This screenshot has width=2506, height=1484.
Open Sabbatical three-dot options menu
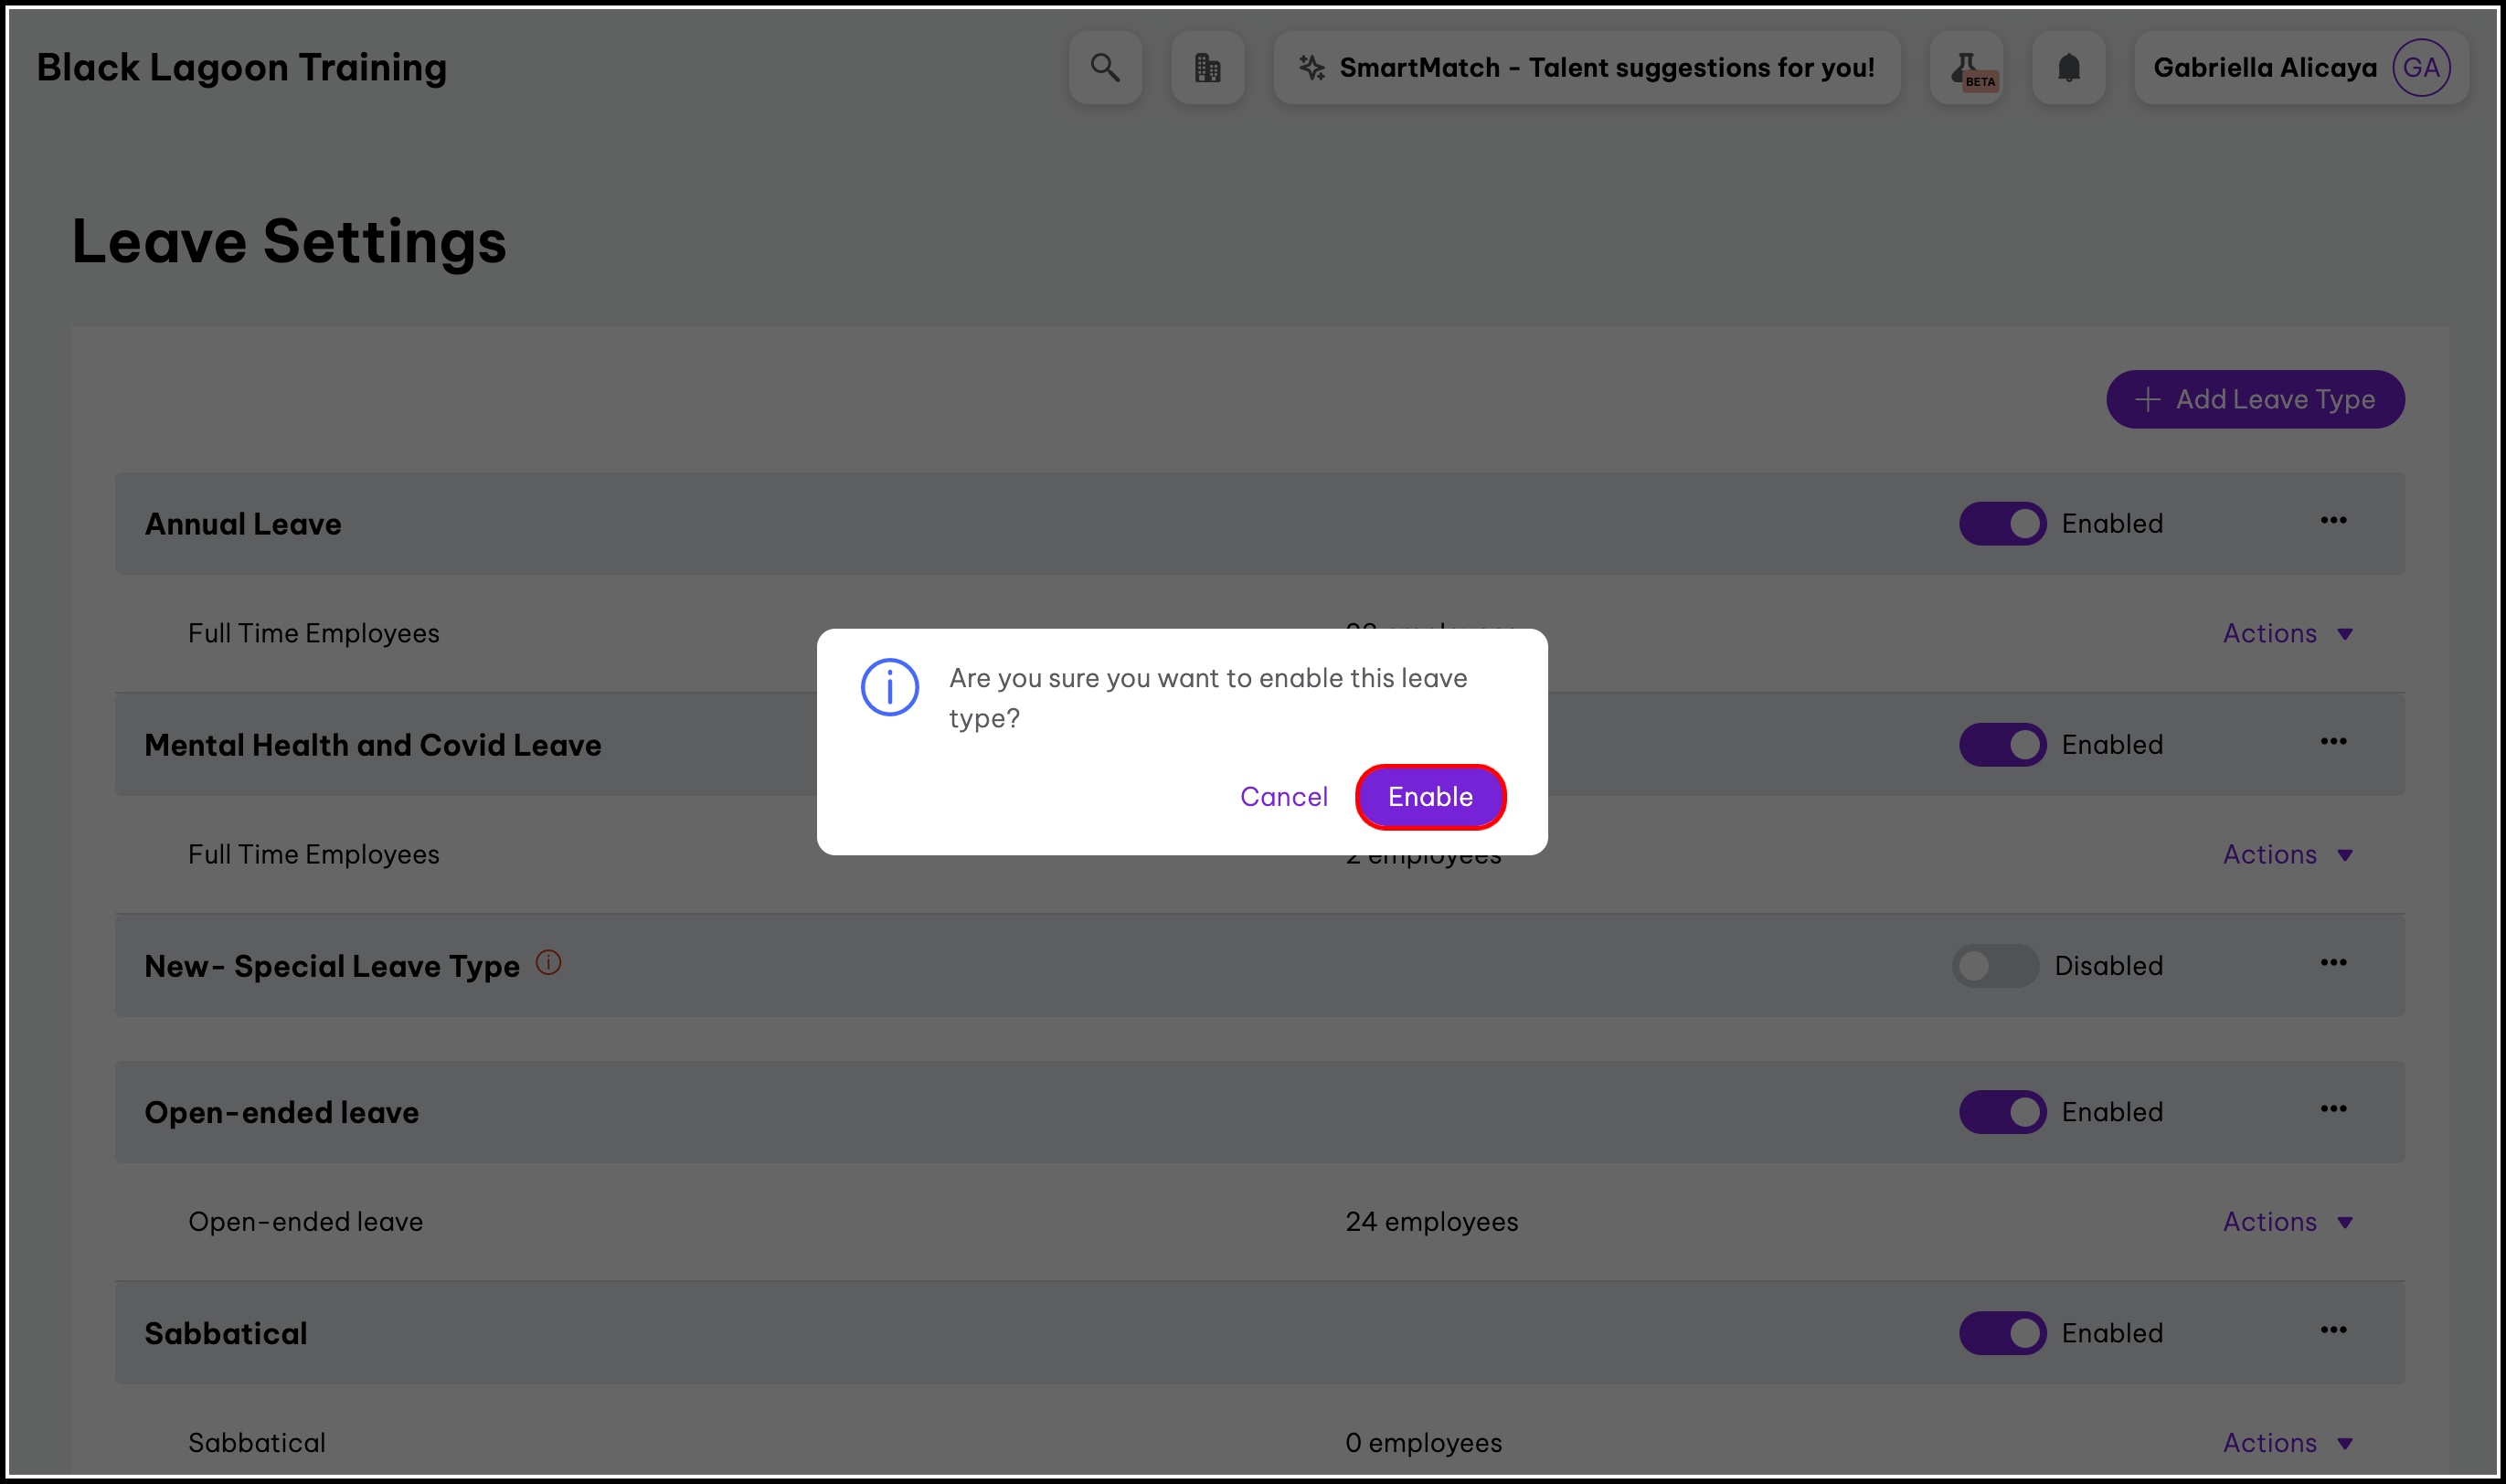point(2333,1330)
